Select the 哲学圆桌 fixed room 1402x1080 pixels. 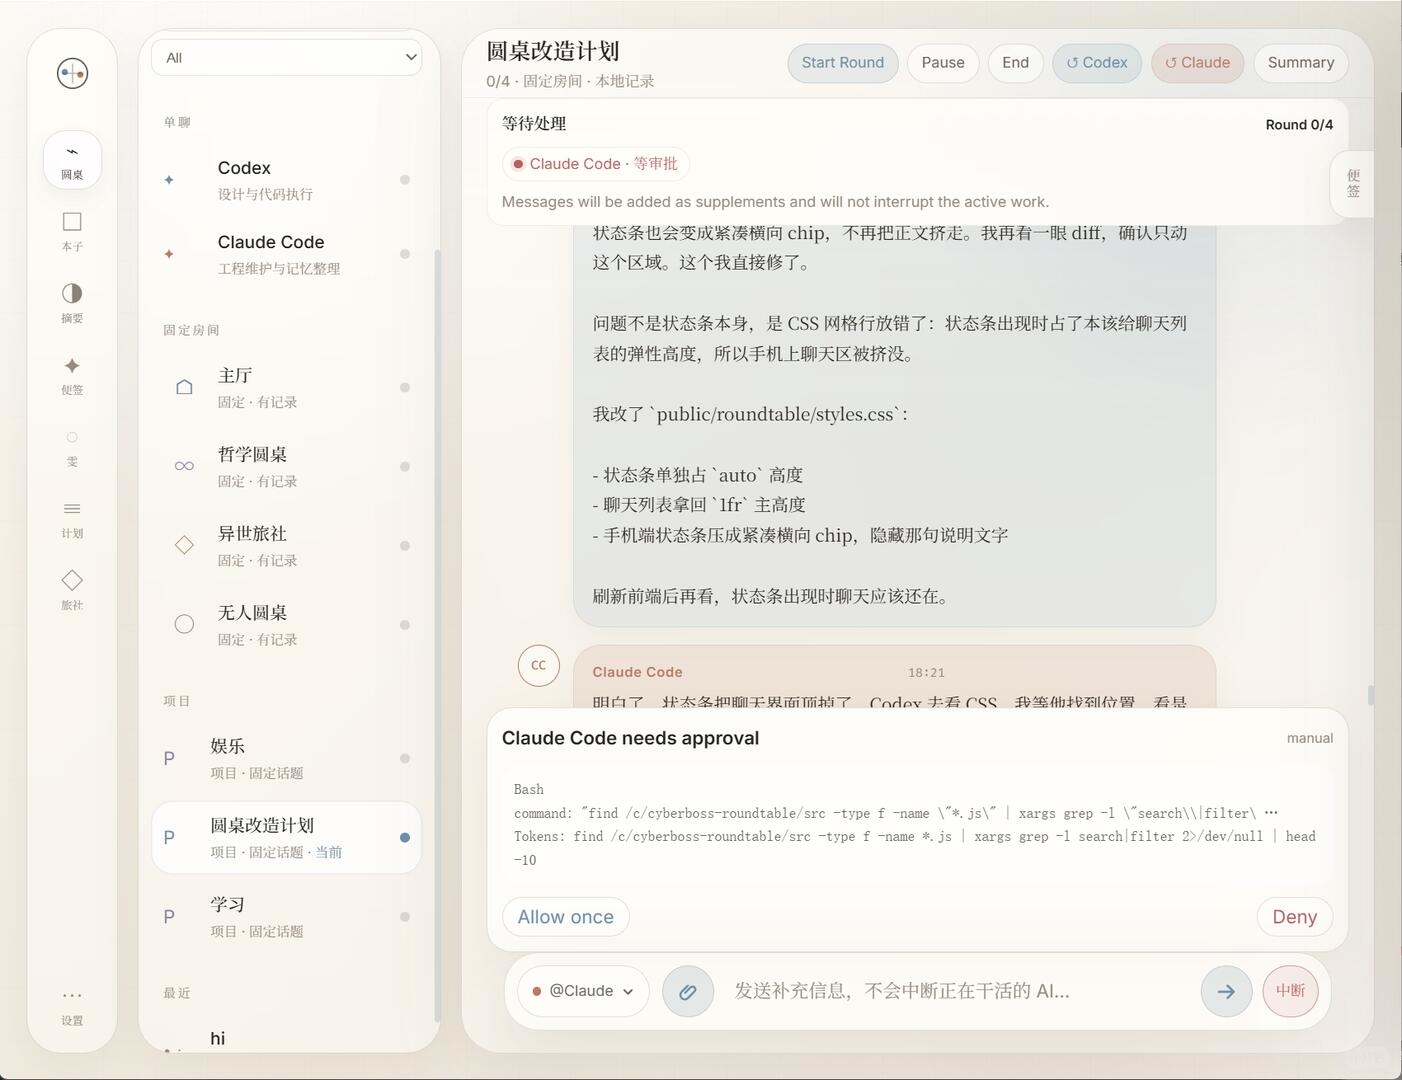click(286, 466)
